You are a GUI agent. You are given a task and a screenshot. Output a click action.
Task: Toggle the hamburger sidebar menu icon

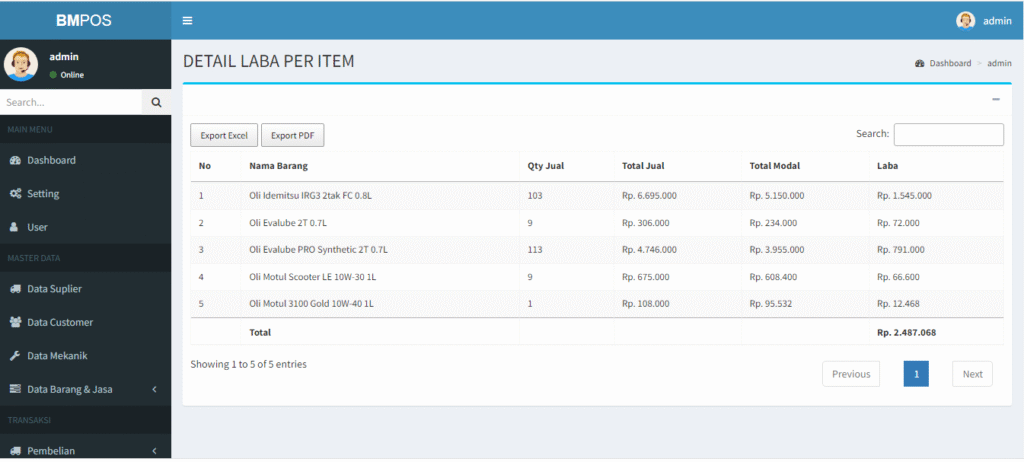187,20
